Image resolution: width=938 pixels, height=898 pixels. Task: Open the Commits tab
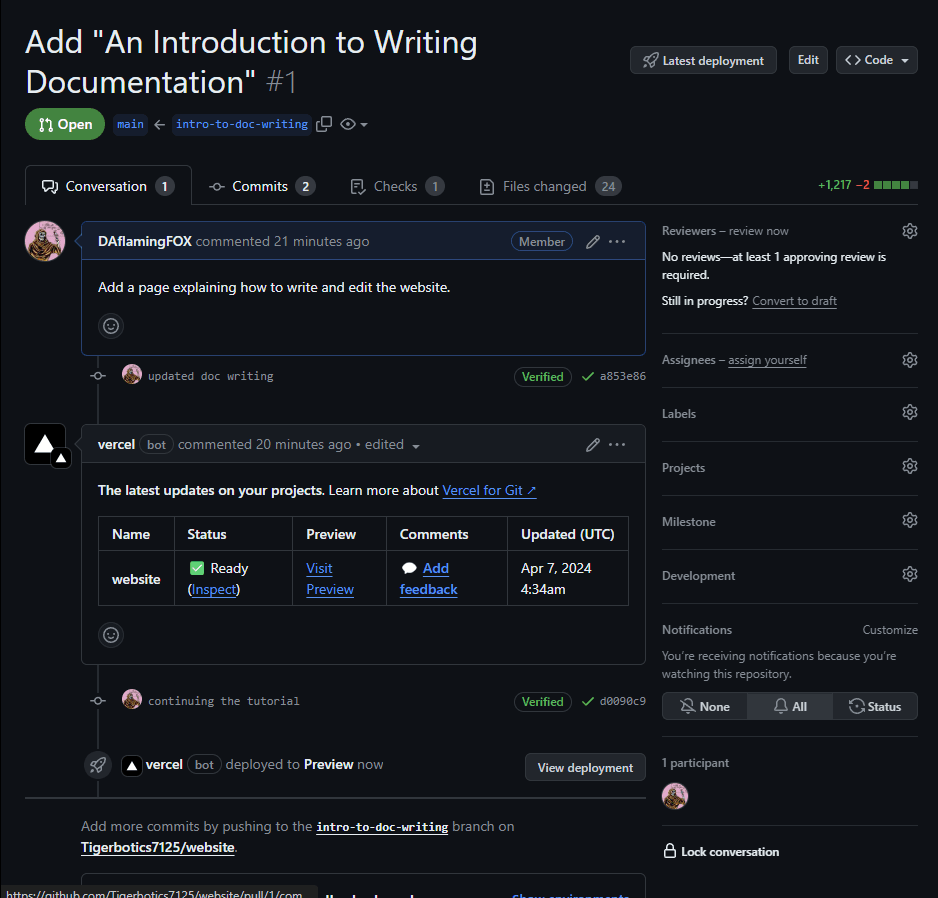pyautogui.click(x=261, y=186)
